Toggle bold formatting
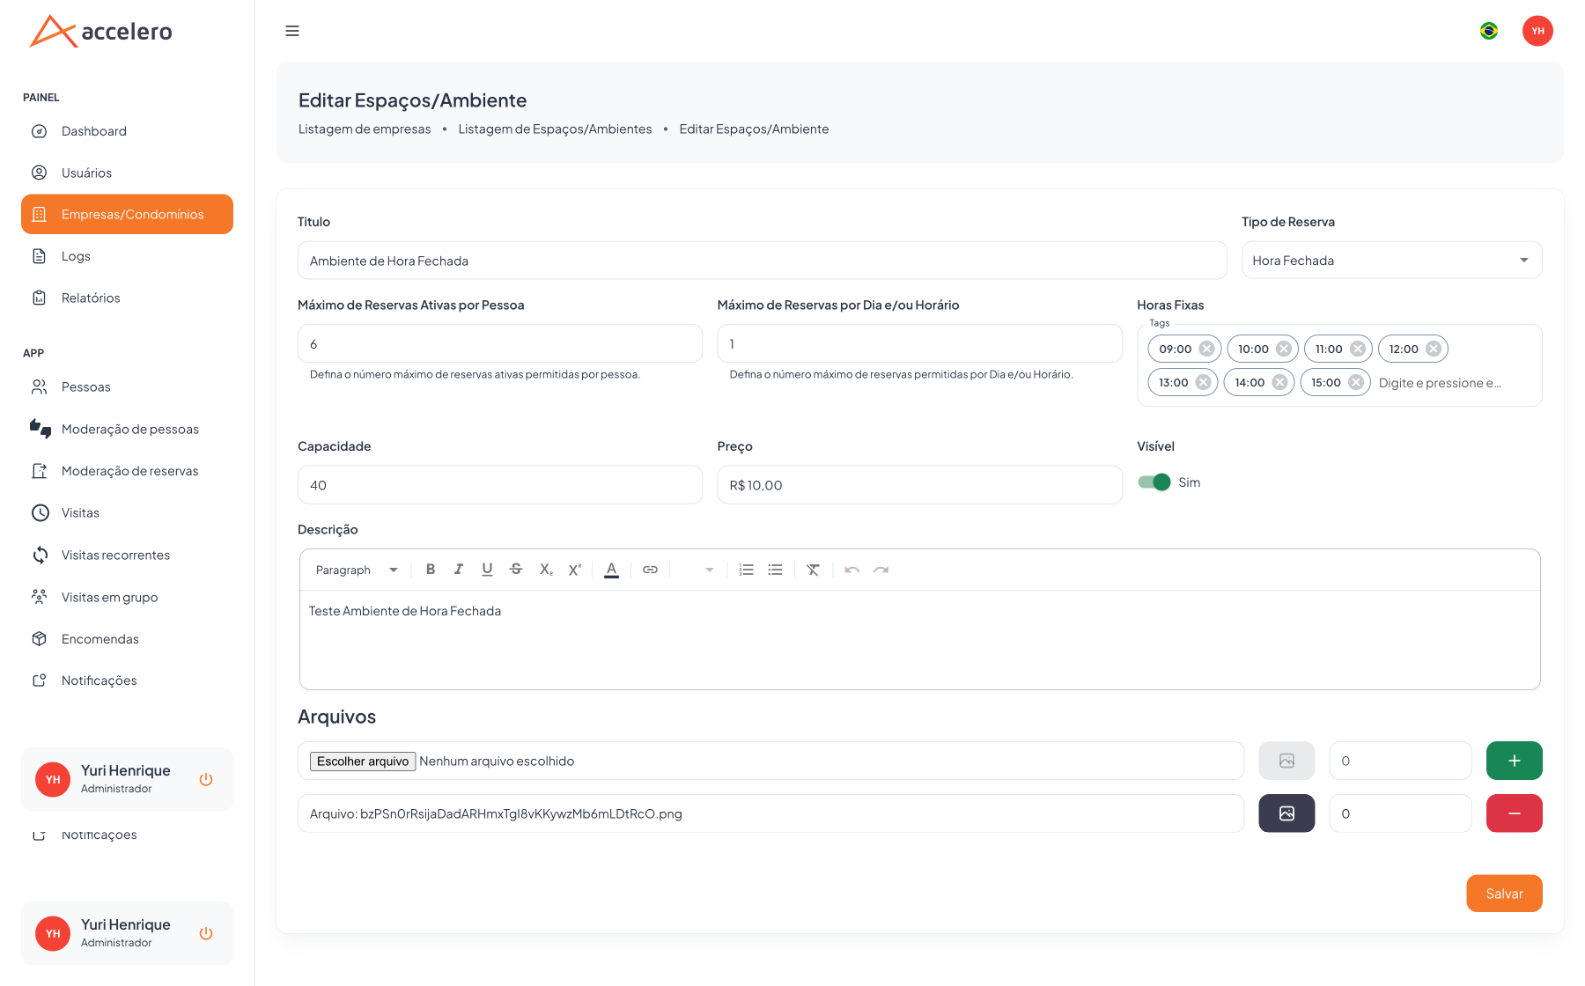The image size is (1585, 986). tap(430, 569)
